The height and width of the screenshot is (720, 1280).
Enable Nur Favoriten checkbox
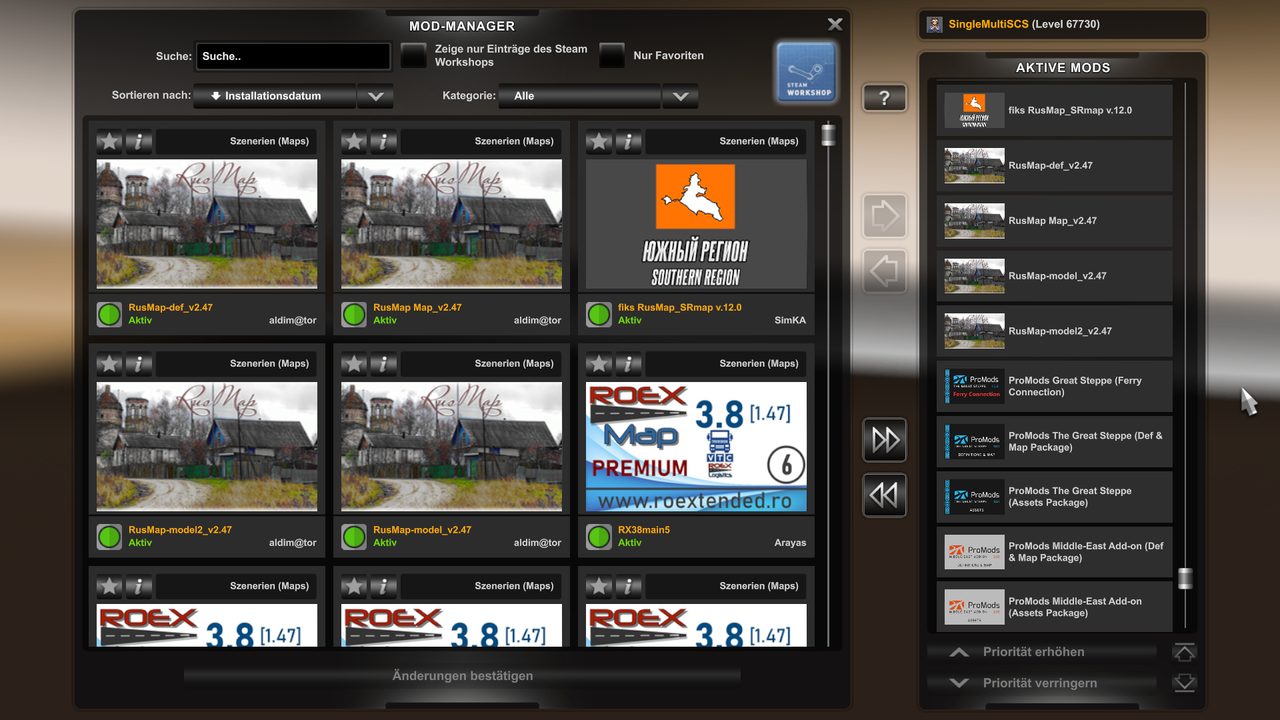click(612, 56)
